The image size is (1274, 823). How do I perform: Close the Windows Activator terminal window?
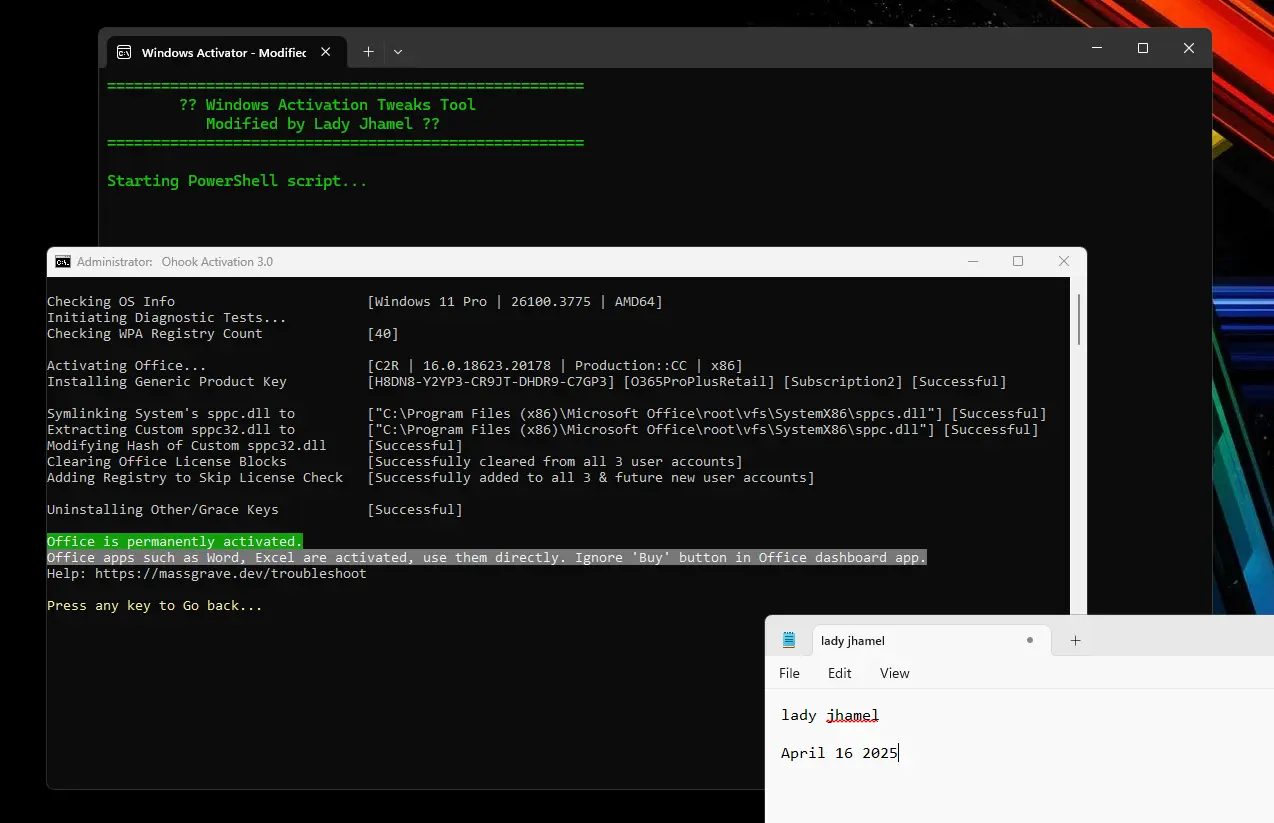1189,48
